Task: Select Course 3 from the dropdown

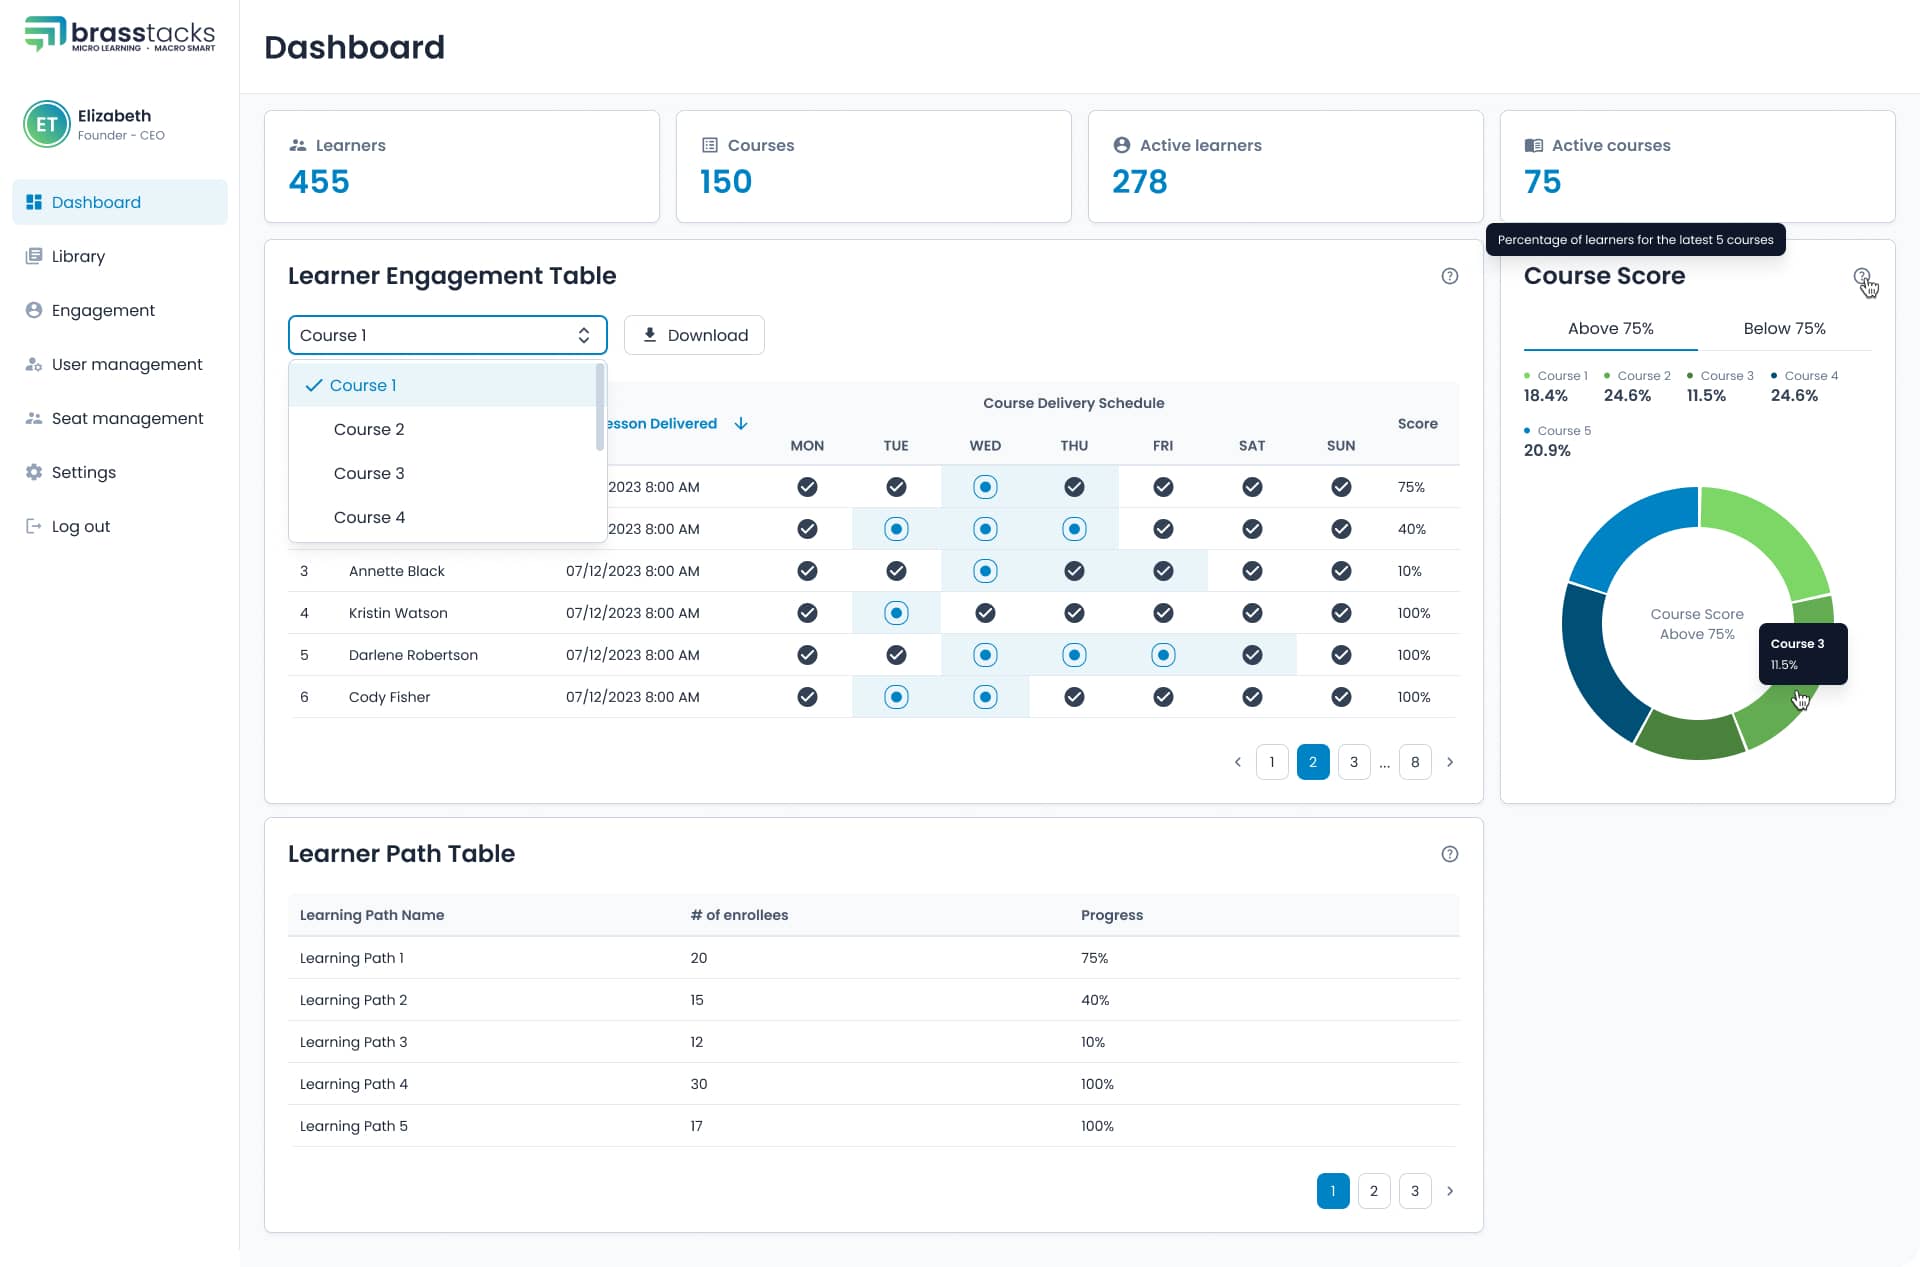Action: [369, 472]
